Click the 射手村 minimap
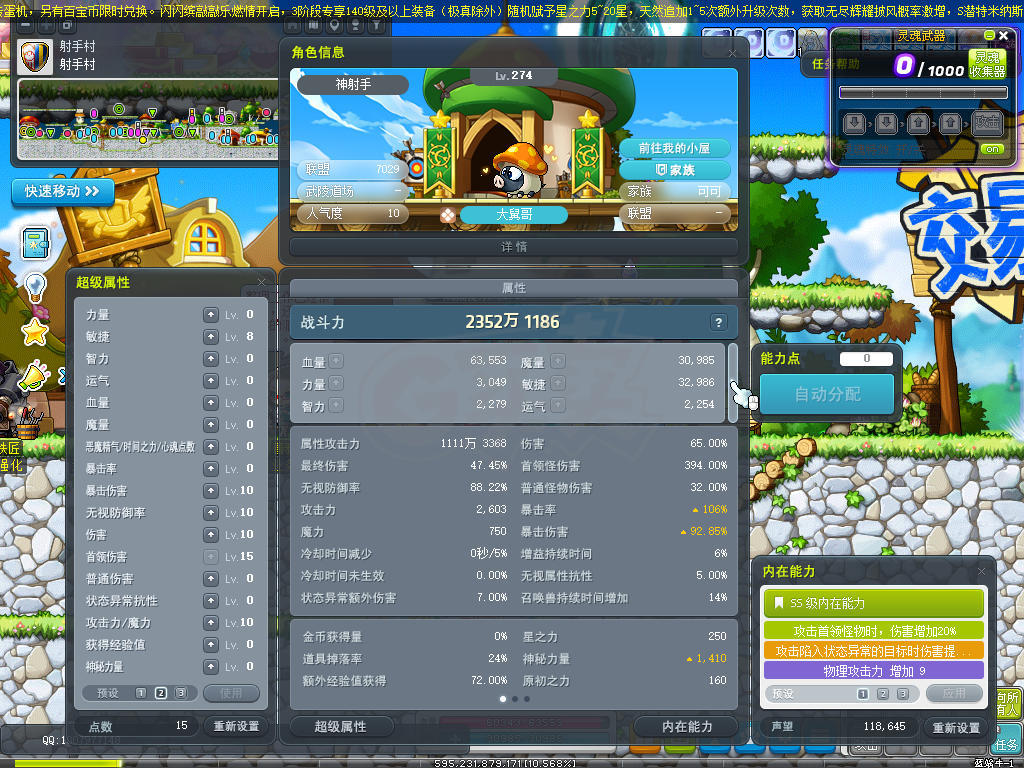1024x768 pixels. click(x=148, y=120)
